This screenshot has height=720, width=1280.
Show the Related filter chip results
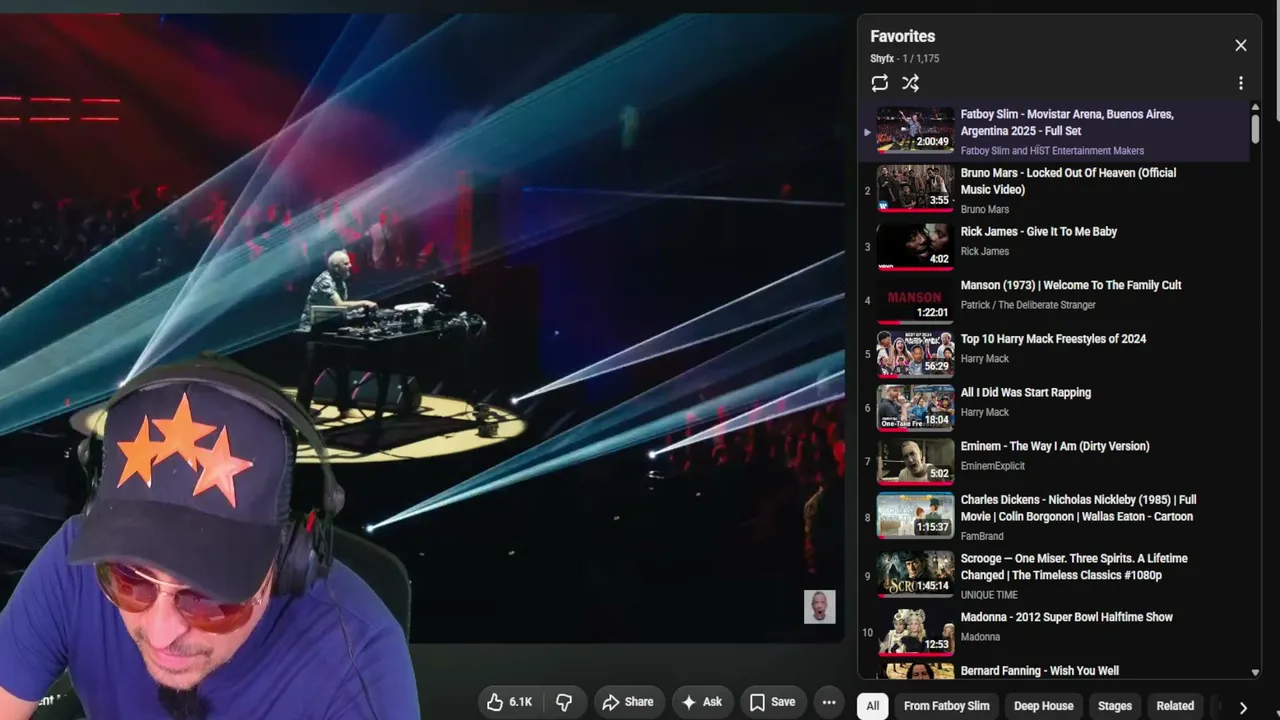click(1175, 706)
